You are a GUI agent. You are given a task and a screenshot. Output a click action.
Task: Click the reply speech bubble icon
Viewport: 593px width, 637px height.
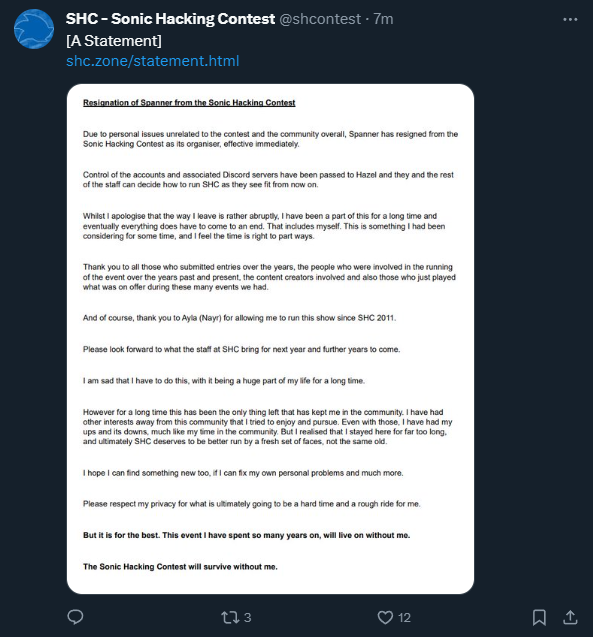tap(75, 617)
